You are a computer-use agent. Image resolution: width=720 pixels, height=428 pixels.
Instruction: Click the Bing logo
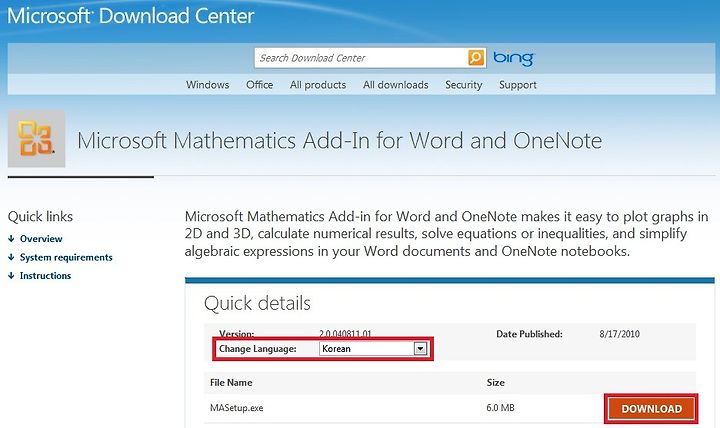click(x=513, y=58)
